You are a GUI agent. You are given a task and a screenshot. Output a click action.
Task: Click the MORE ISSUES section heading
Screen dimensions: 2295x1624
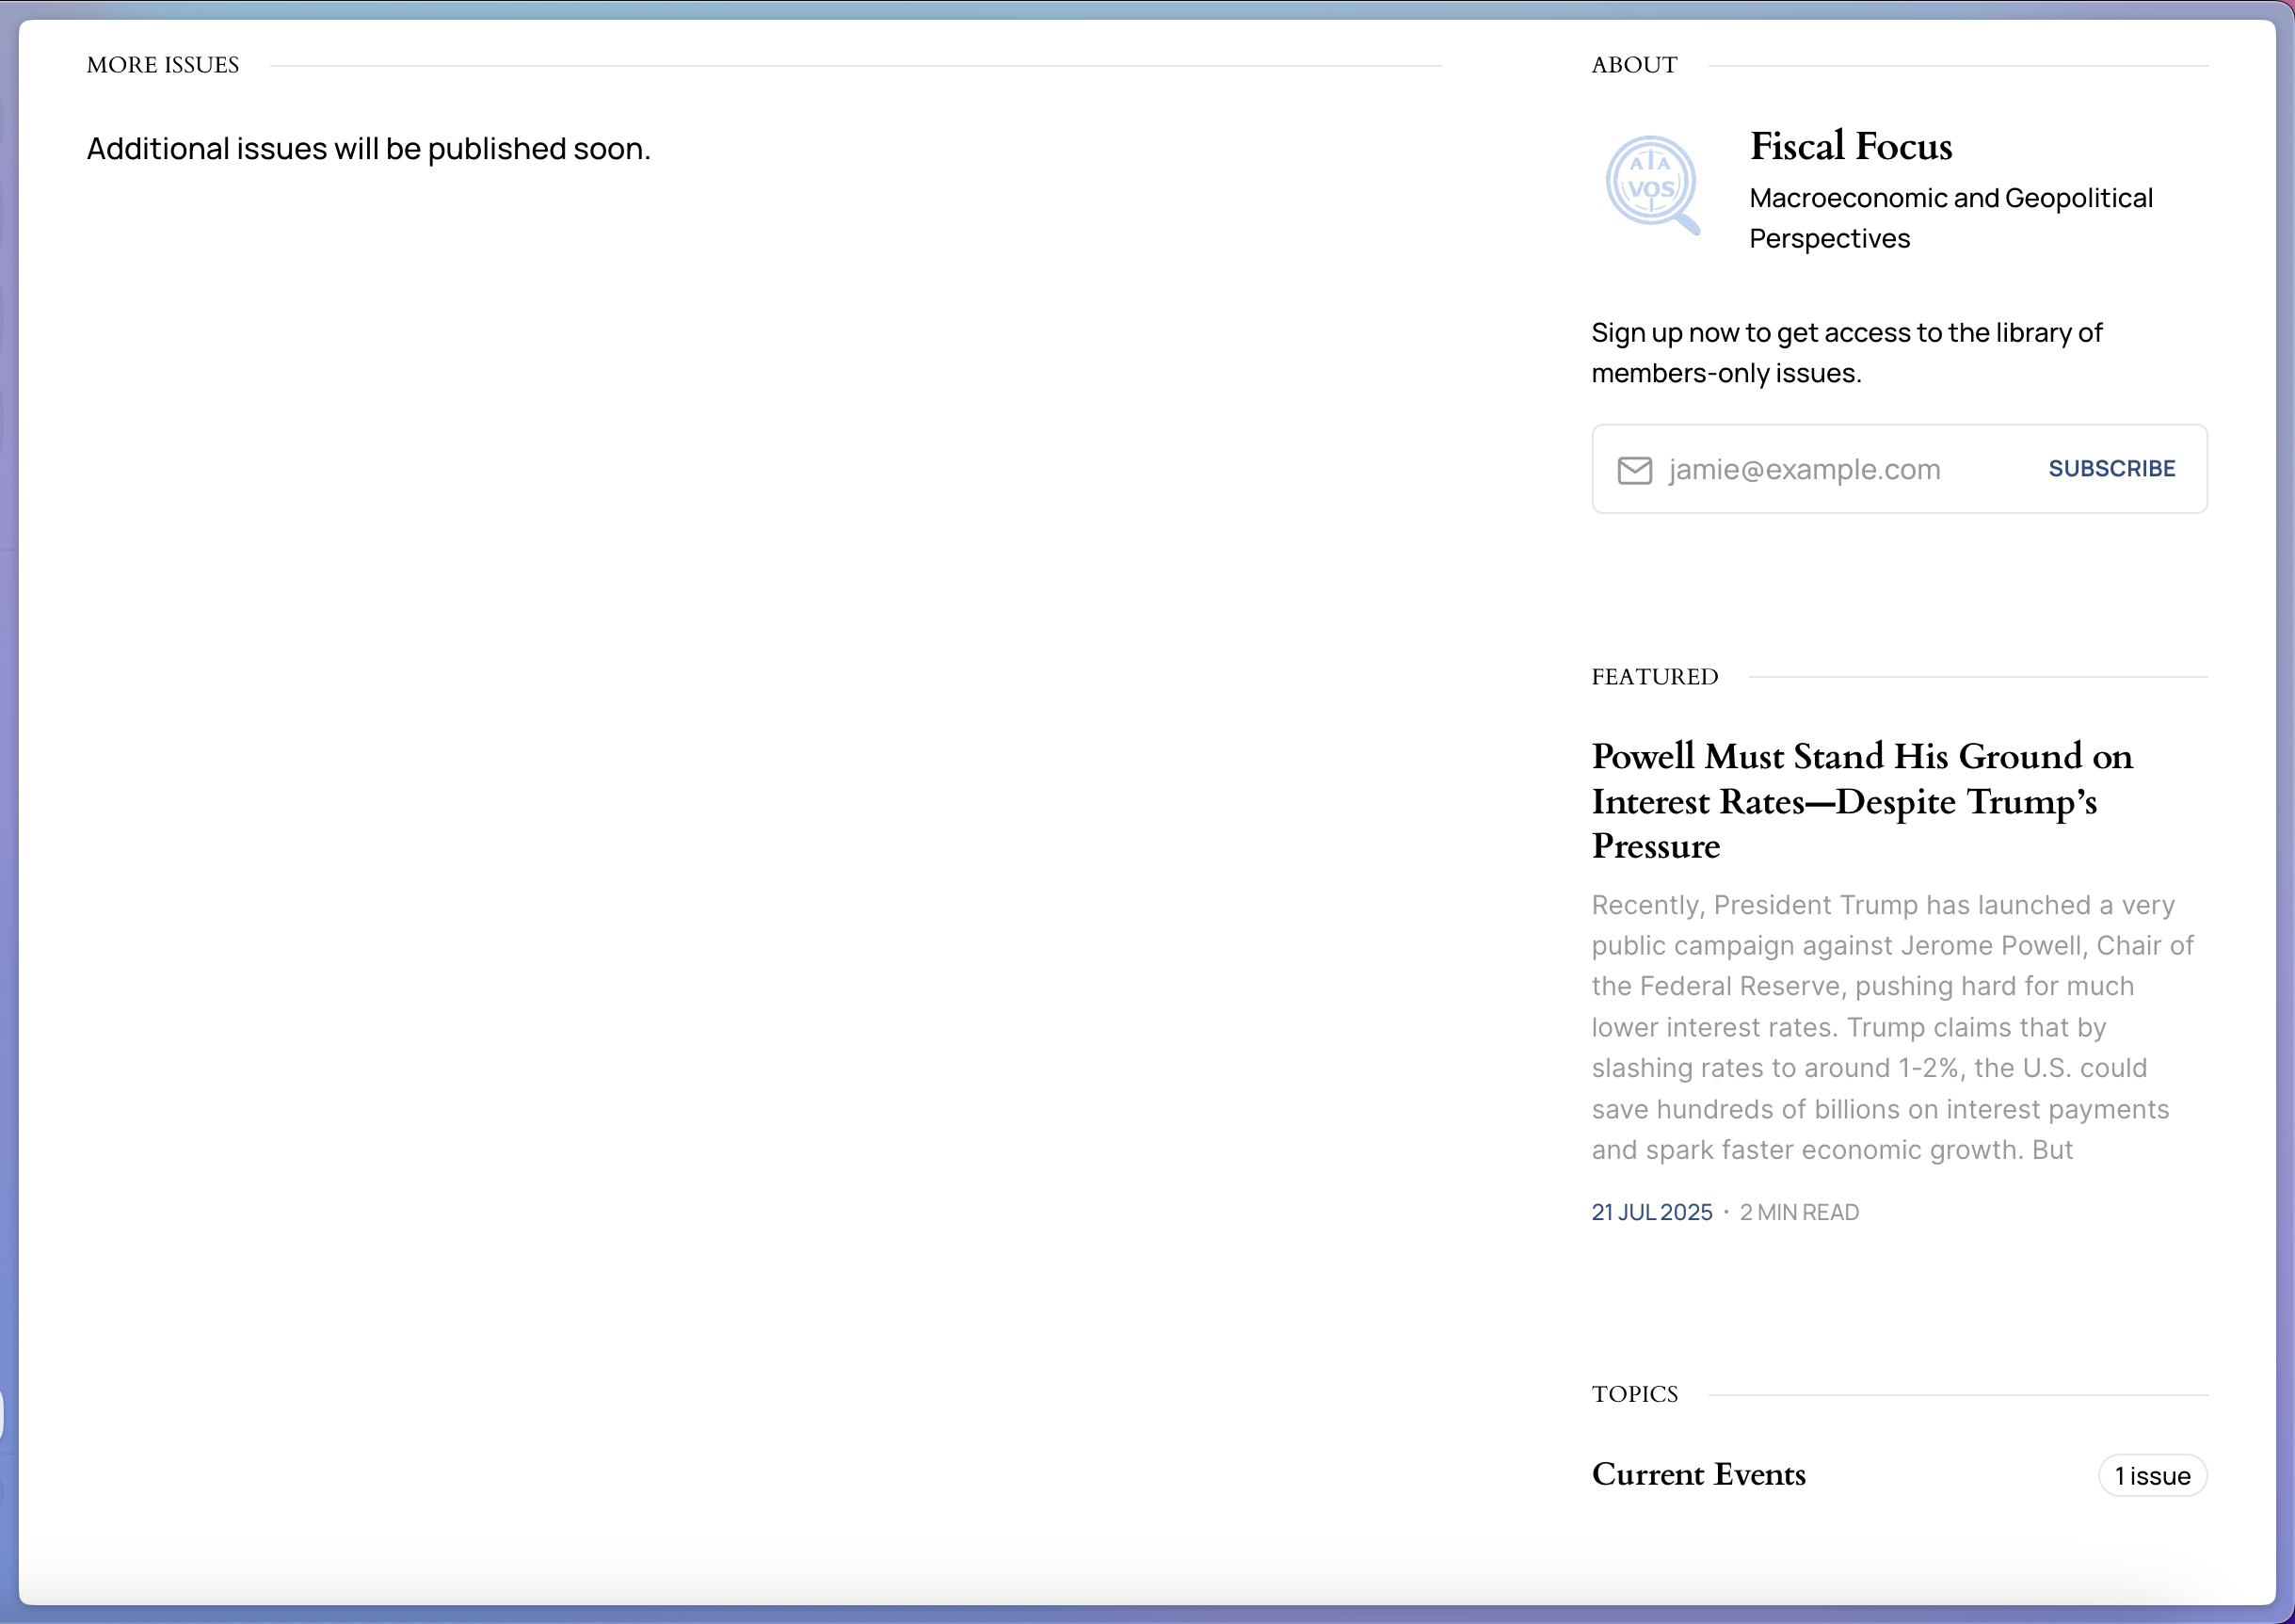(163, 65)
